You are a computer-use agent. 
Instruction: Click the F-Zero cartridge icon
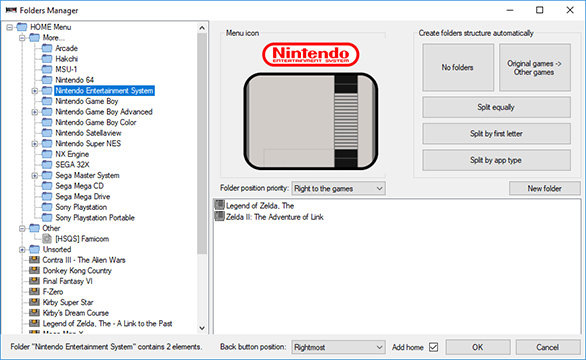pyautogui.click(x=34, y=292)
